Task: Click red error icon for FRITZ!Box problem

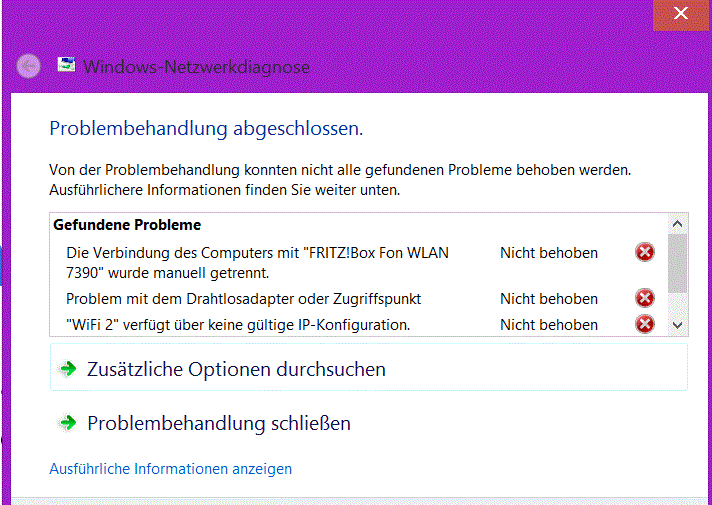Action: 645,252
